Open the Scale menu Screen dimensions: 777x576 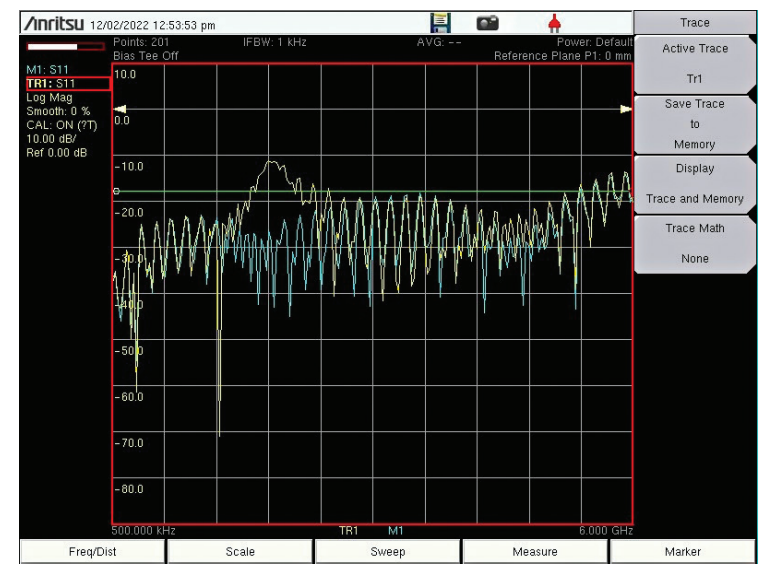(x=240, y=551)
